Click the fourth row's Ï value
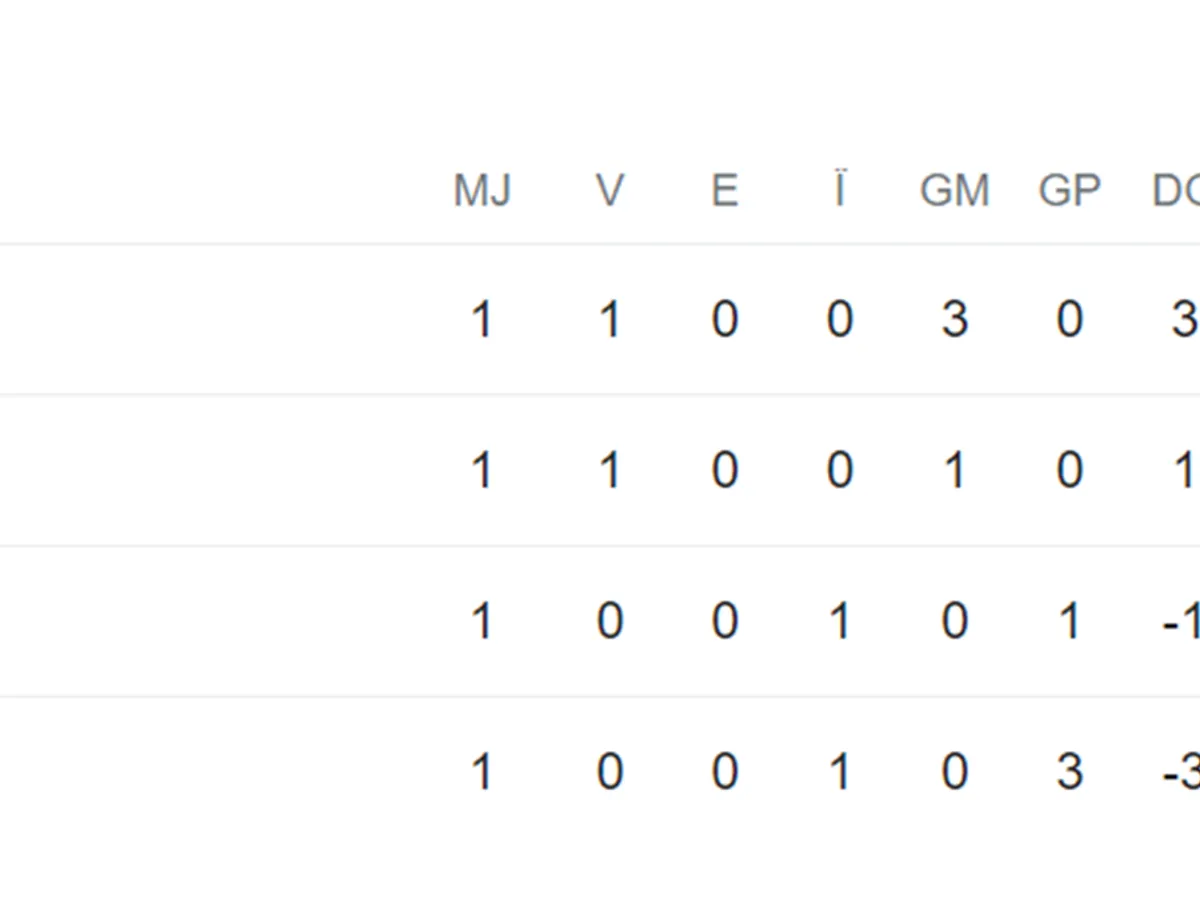The width and height of the screenshot is (1200, 900). (x=840, y=772)
